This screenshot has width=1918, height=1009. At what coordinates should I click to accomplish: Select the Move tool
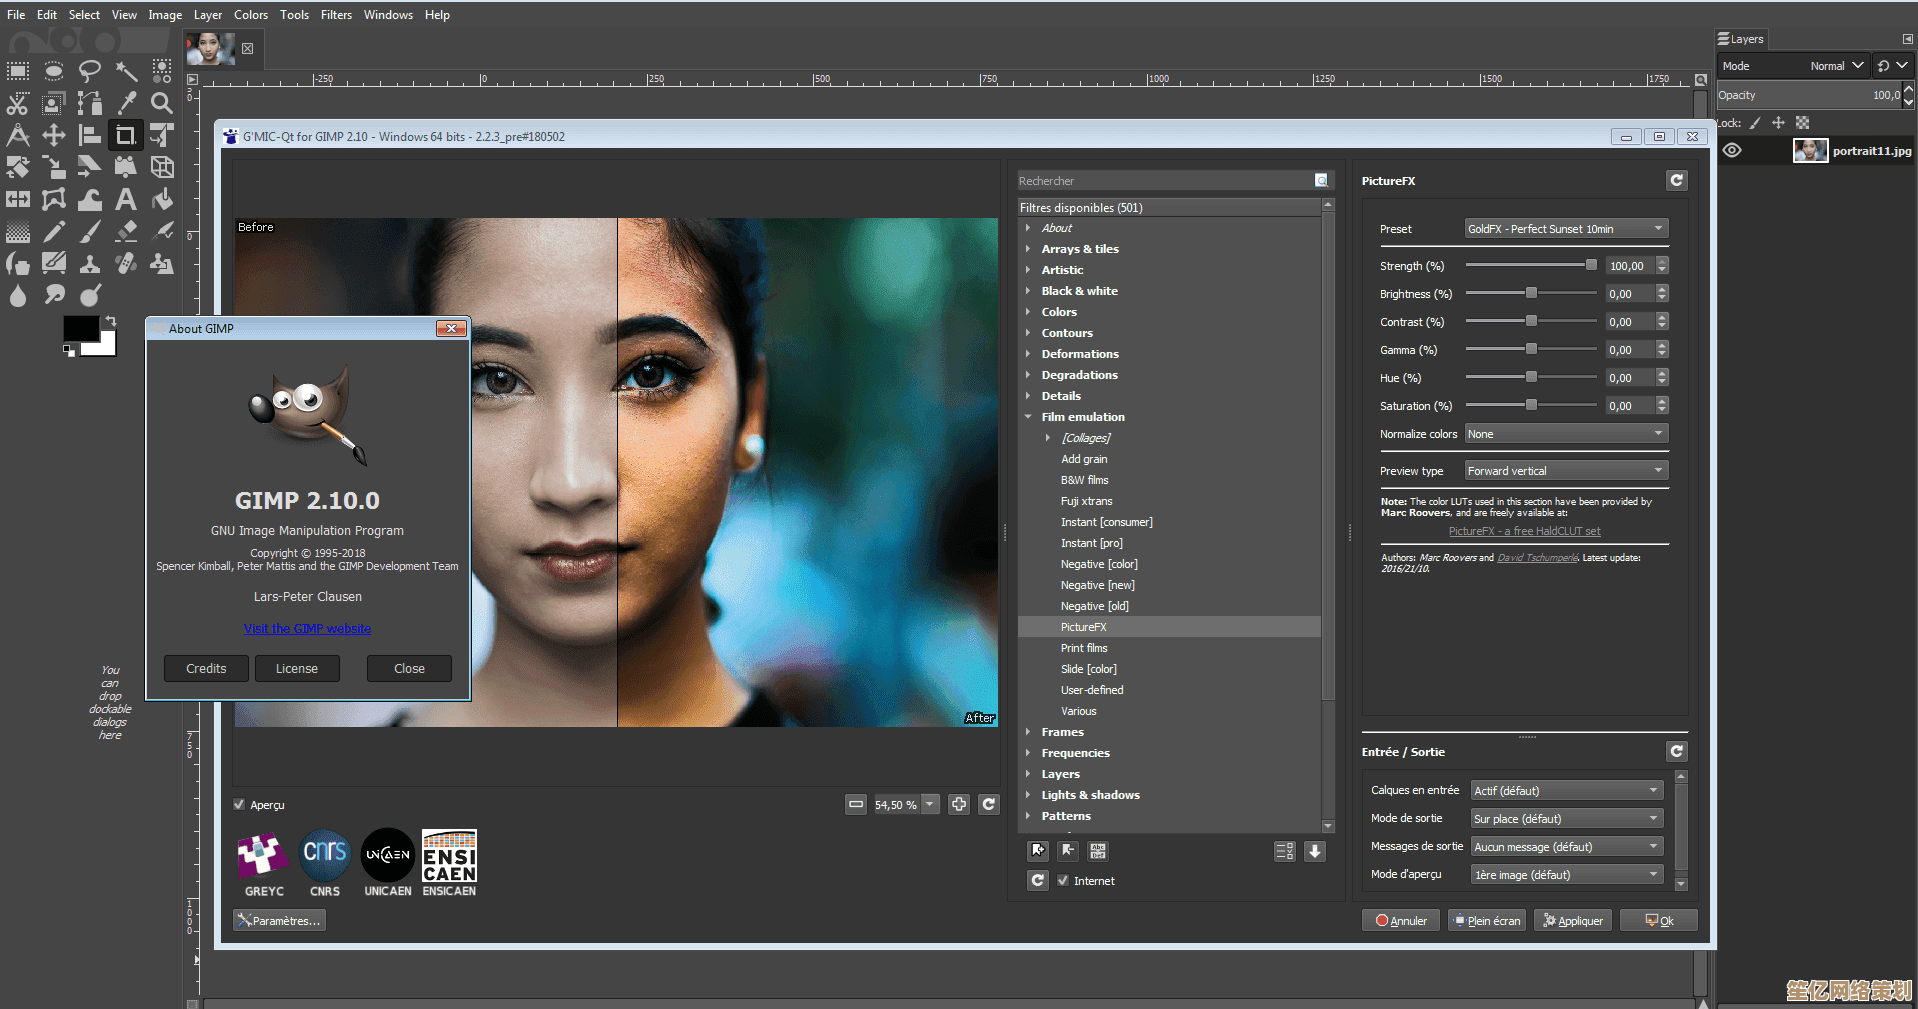click(x=54, y=135)
